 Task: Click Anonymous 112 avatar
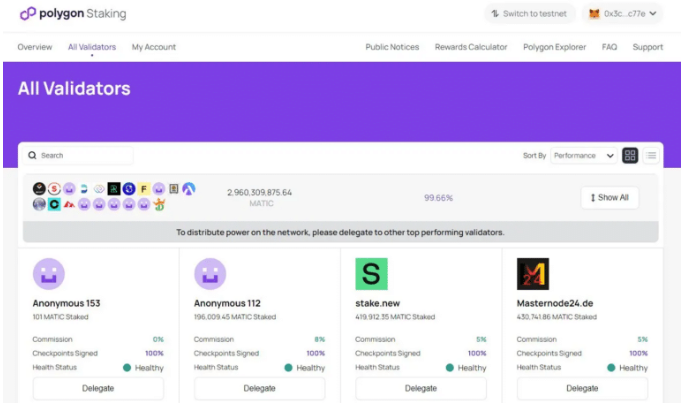[x=210, y=274]
